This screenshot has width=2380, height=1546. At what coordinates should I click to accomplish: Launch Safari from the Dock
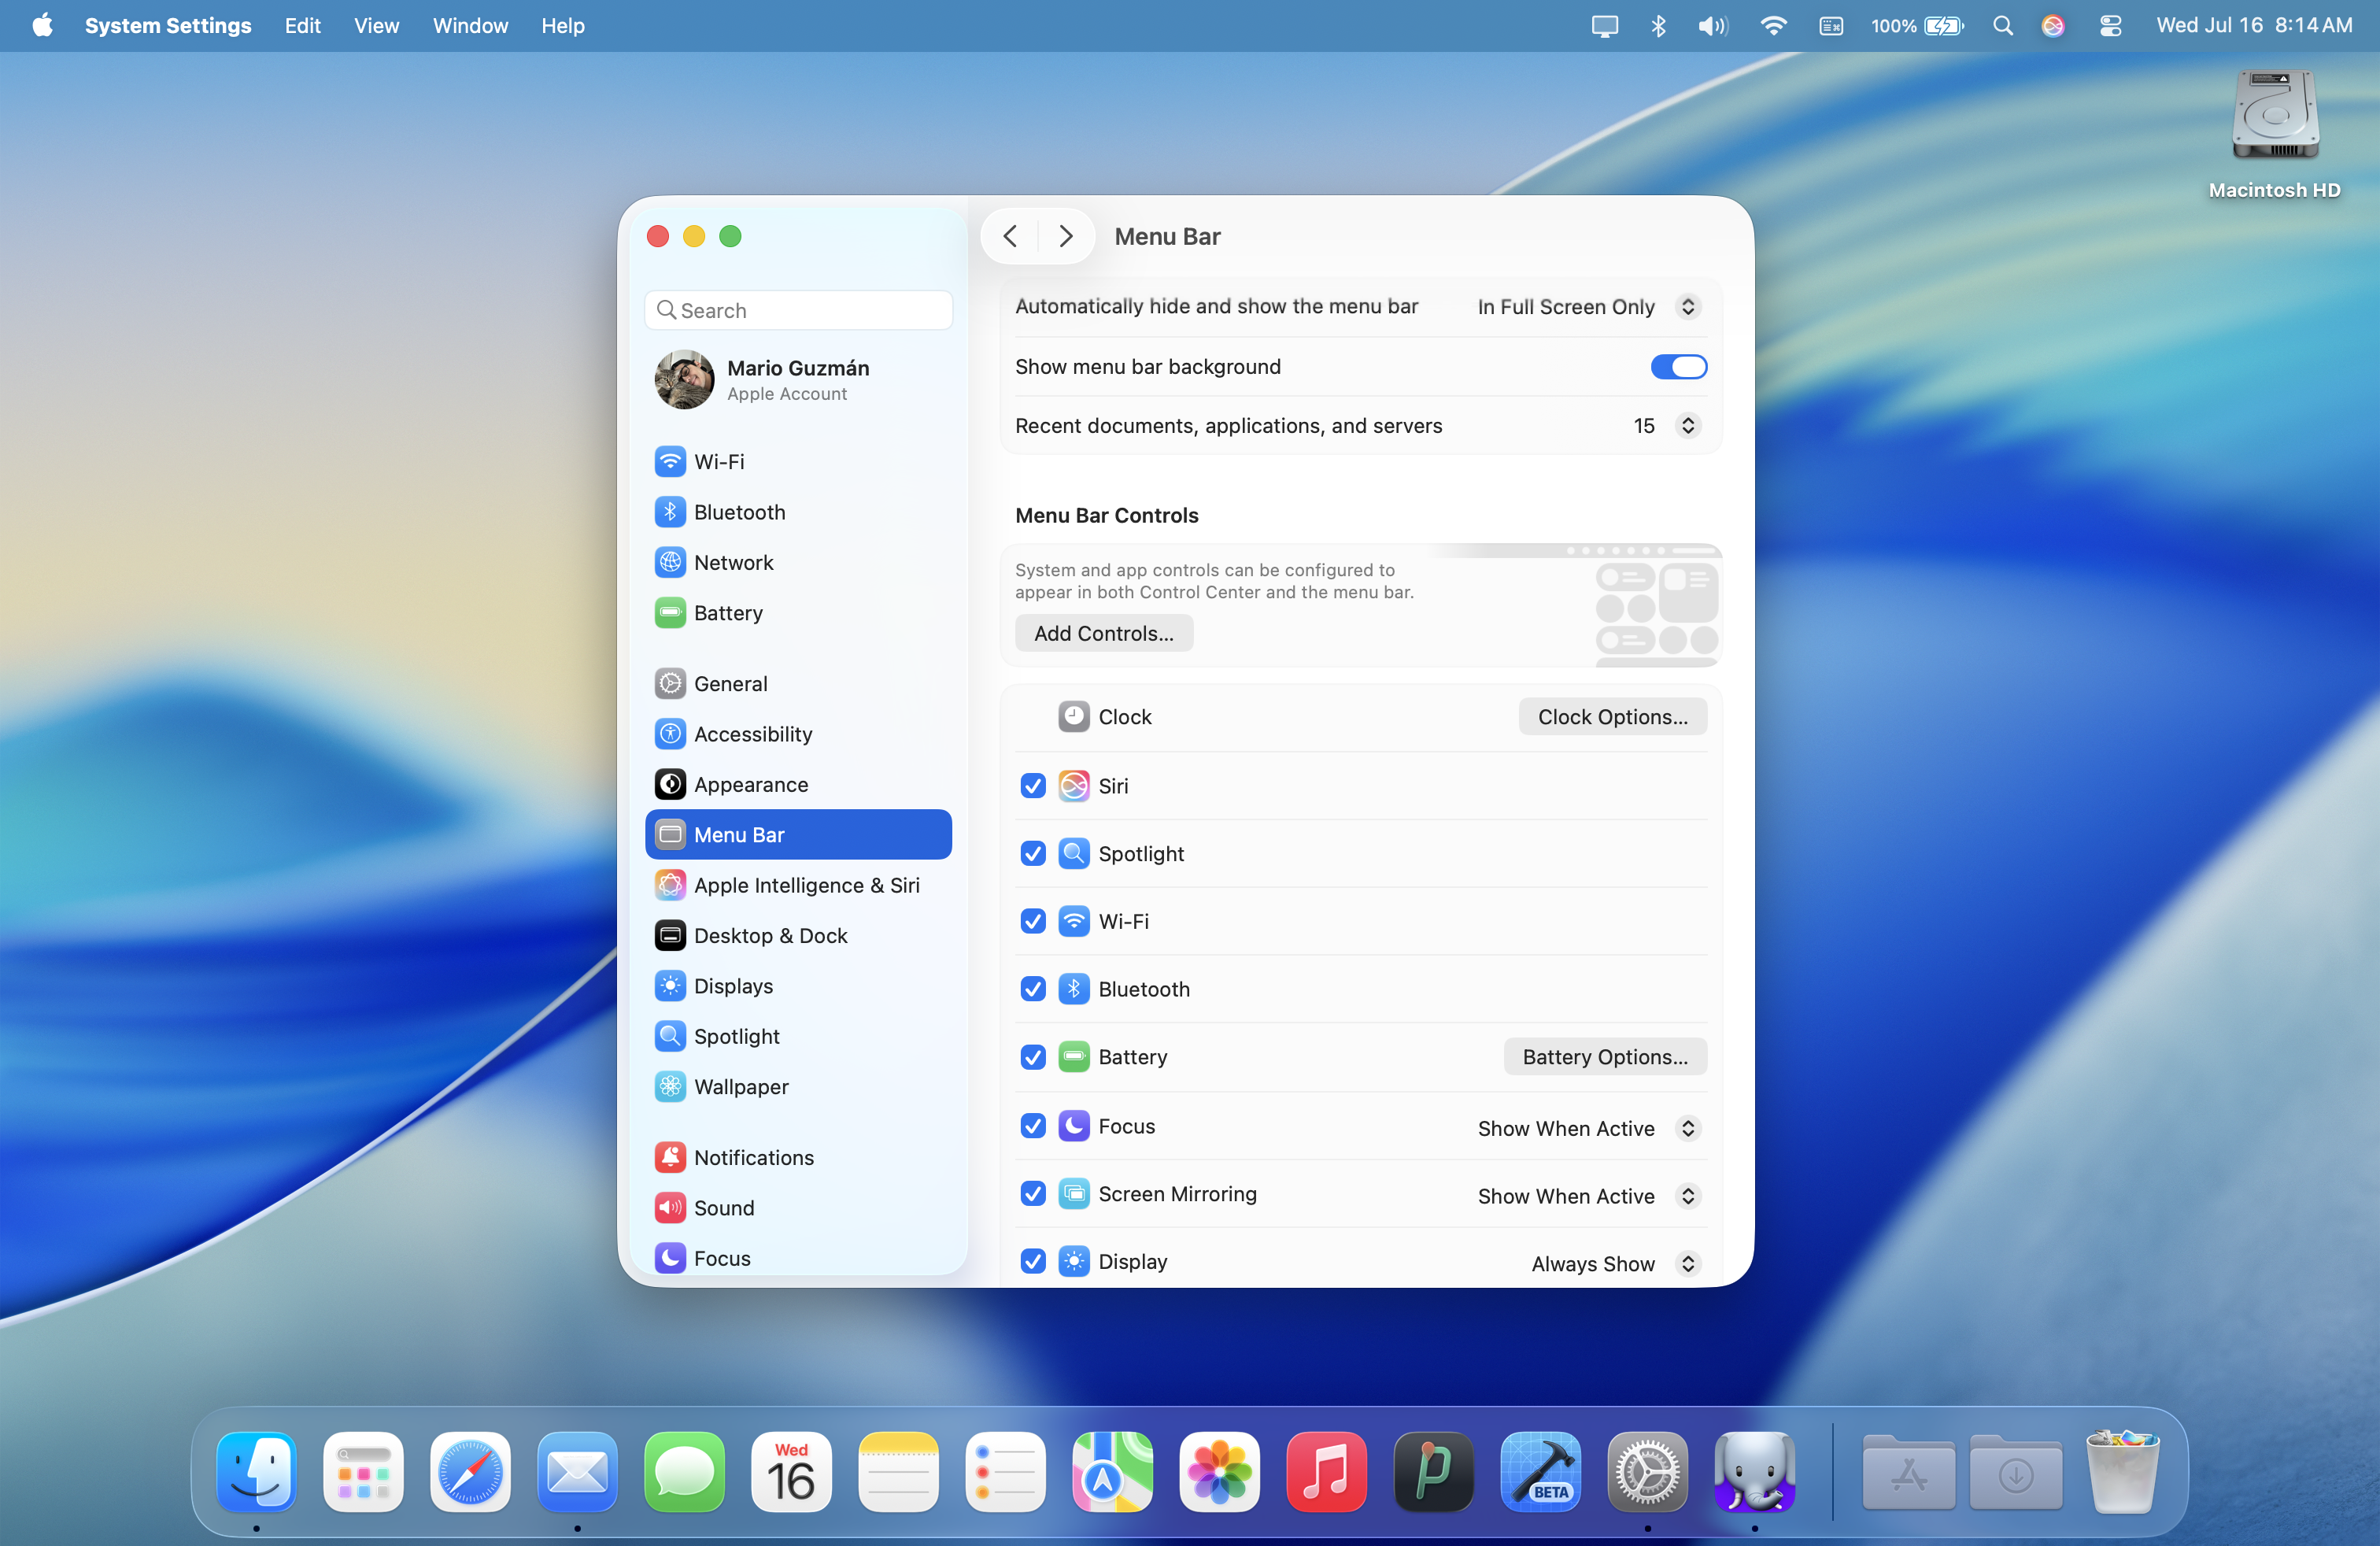click(x=470, y=1472)
